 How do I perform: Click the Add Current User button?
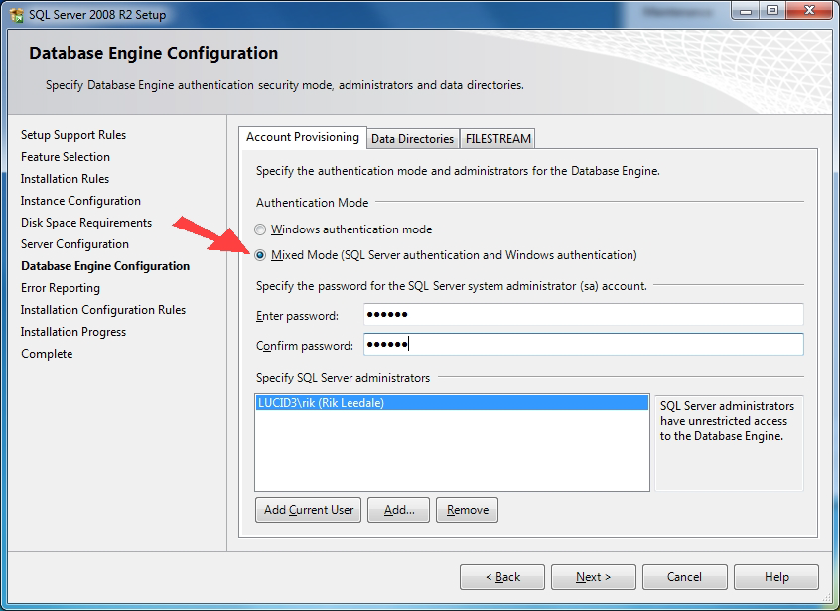tap(308, 510)
